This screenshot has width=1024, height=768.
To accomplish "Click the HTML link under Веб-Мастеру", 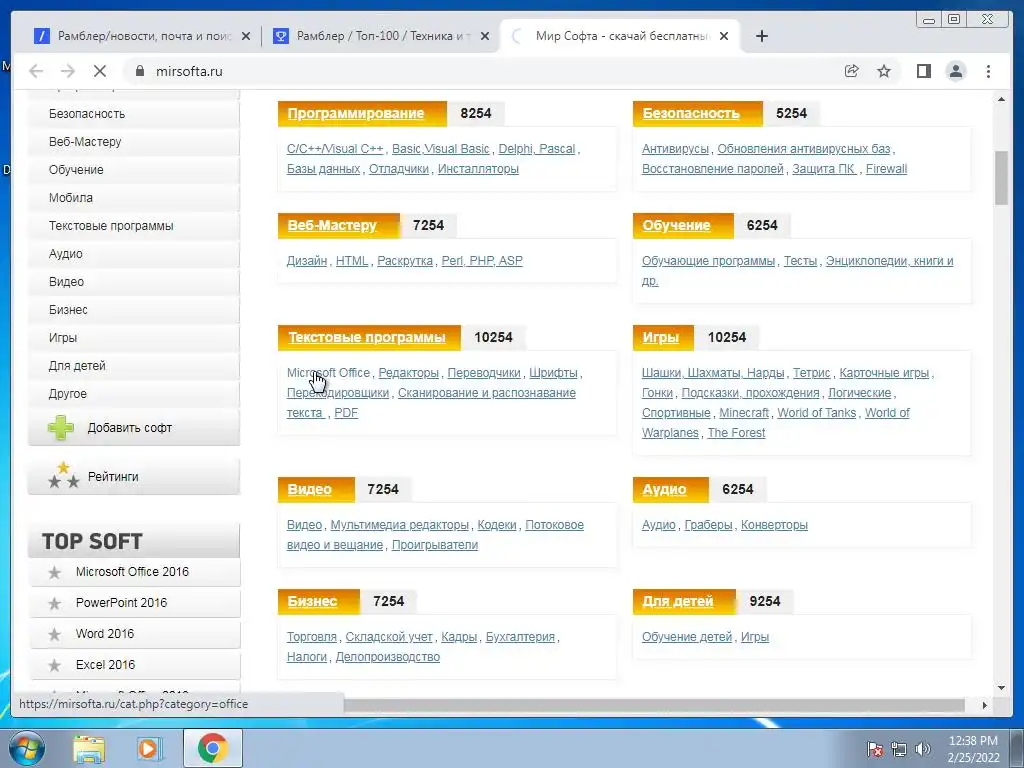I will click(352, 261).
